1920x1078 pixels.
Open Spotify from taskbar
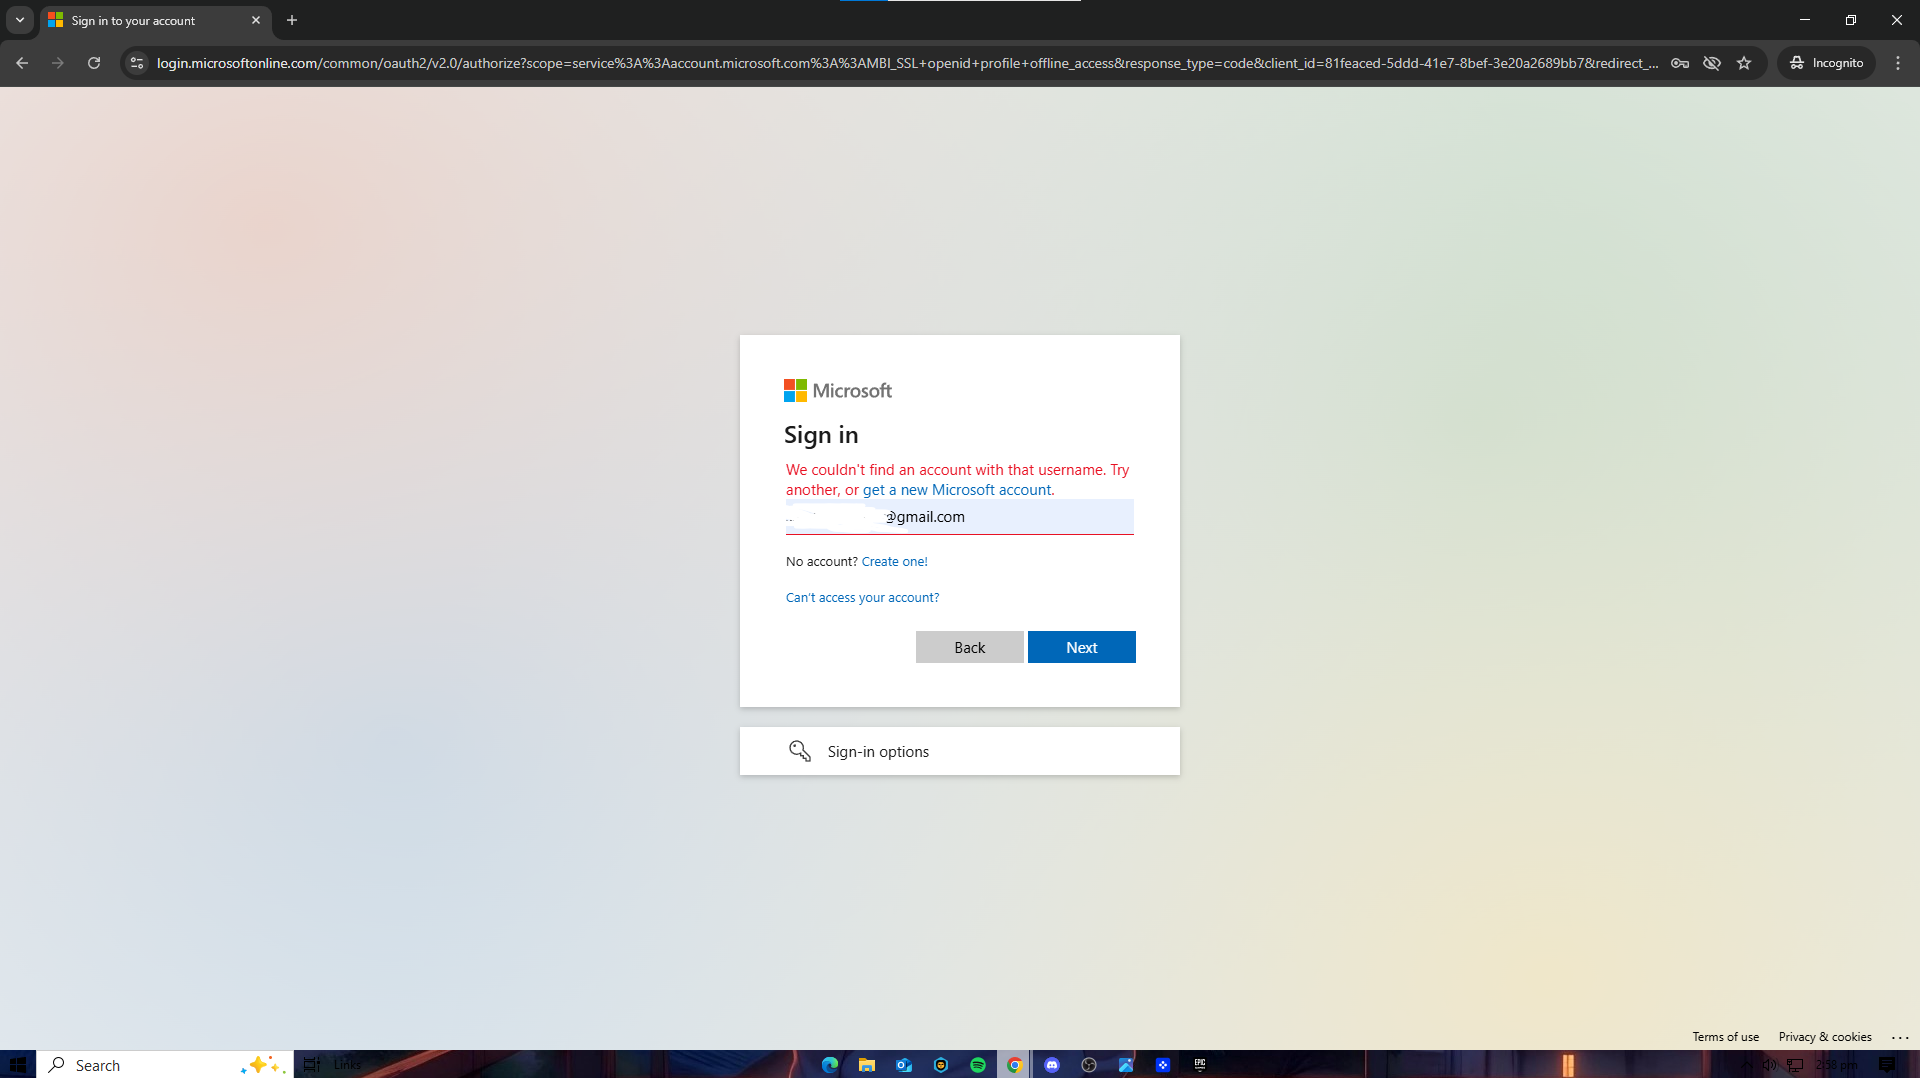point(978,1065)
